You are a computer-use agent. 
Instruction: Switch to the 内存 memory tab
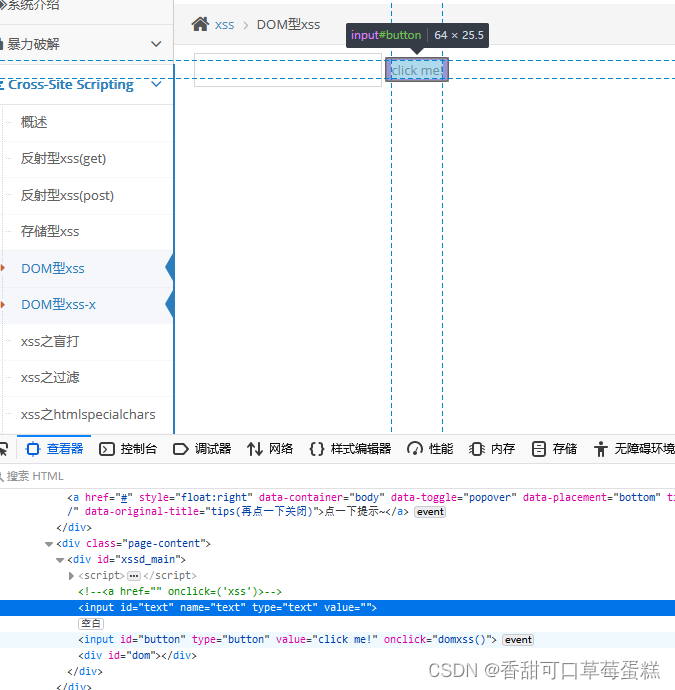pos(492,449)
